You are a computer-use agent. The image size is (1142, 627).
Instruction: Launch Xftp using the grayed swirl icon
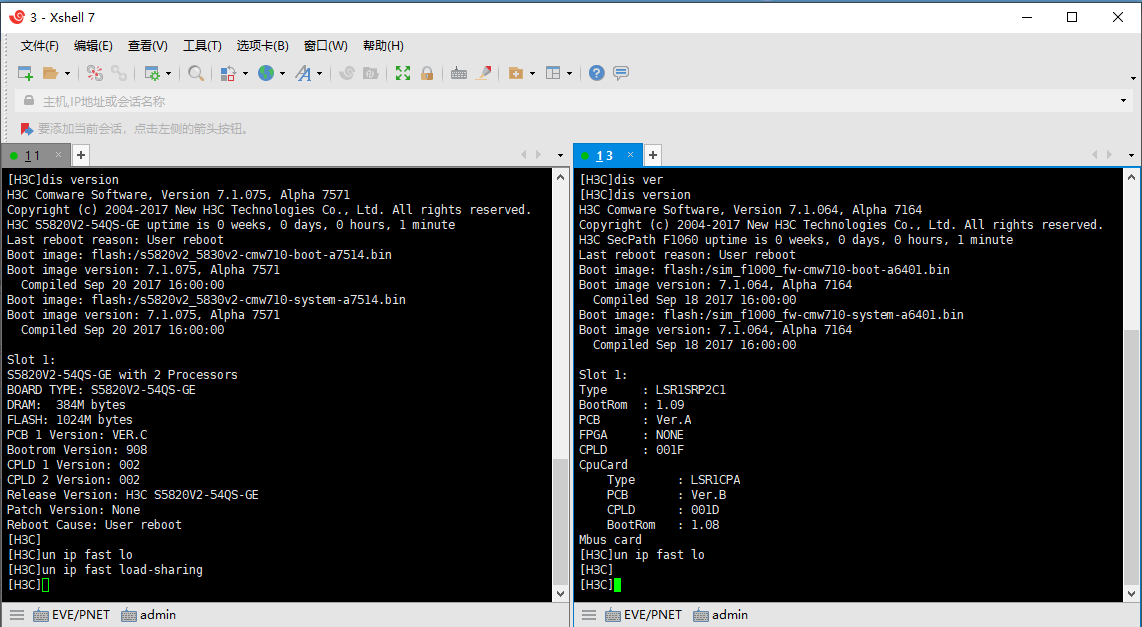347,73
